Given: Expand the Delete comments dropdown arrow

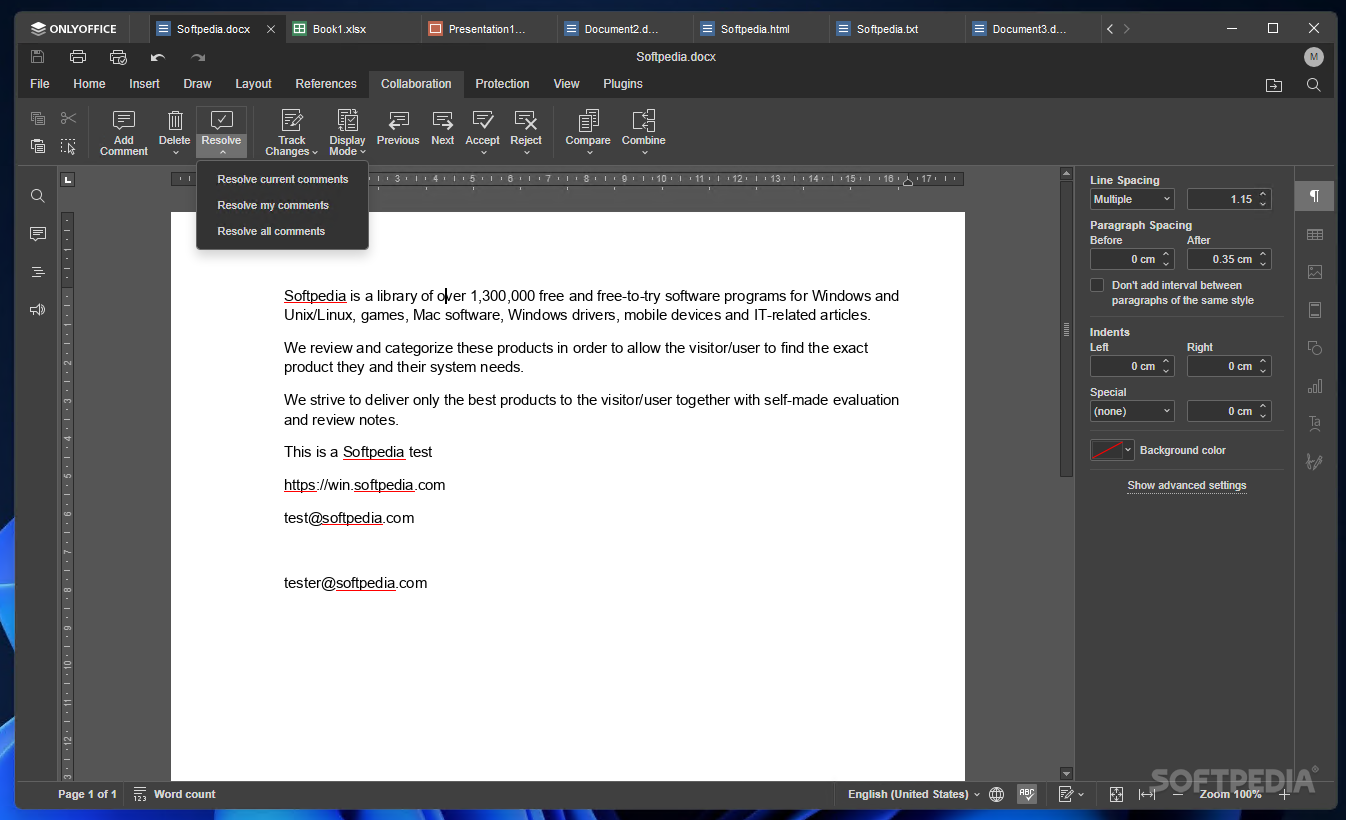Looking at the screenshot, I should [175, 153].
